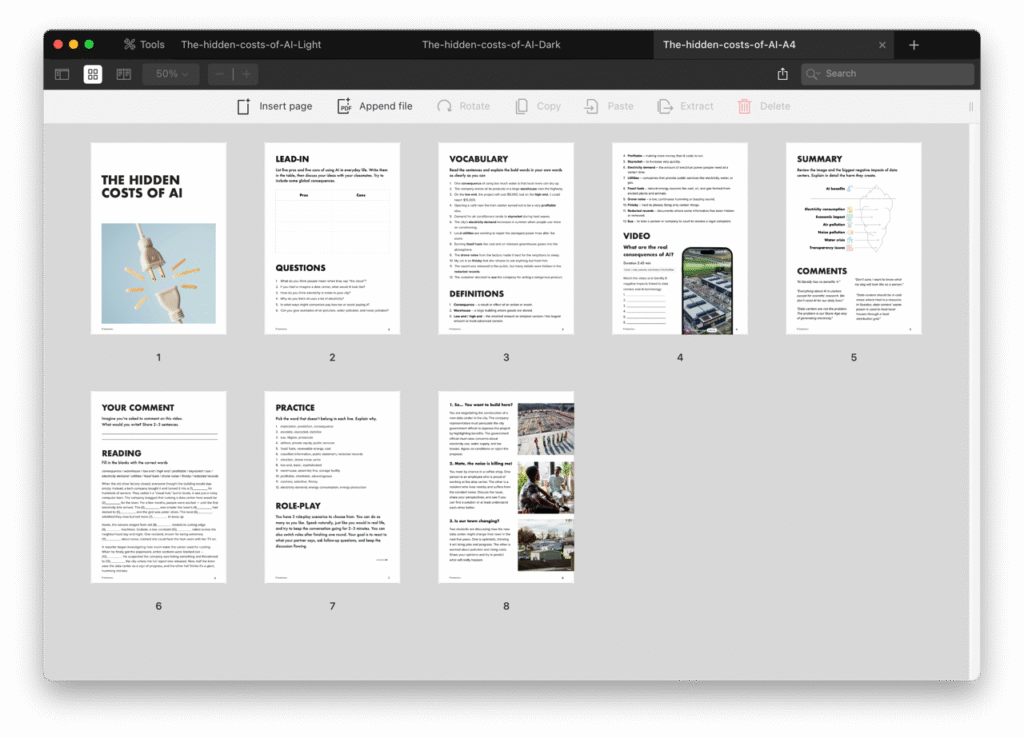
Task: Click the zoom in plus button
Action: click(x=246, y=74)
